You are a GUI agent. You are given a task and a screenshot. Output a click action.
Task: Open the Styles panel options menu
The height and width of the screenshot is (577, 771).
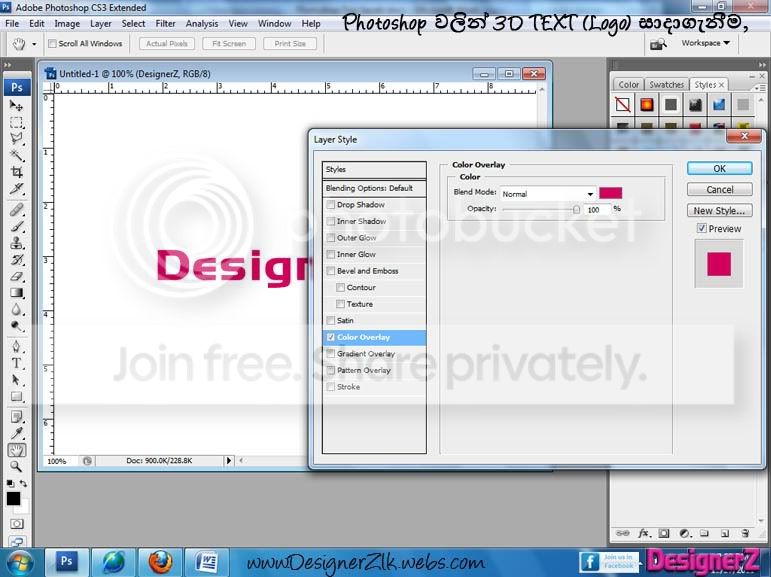coord(760,87)
